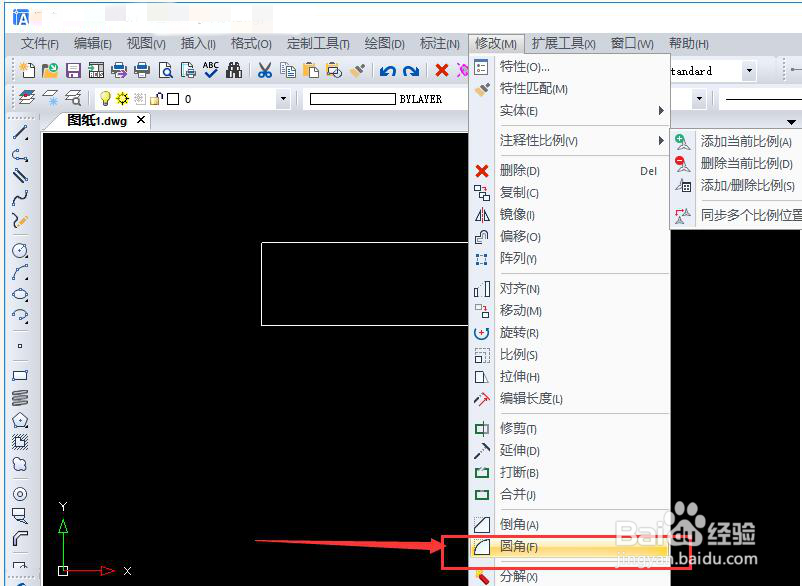Select the Donut ring tool
The width and height of the screenshot is (802, 586).
tap(20, 494)
